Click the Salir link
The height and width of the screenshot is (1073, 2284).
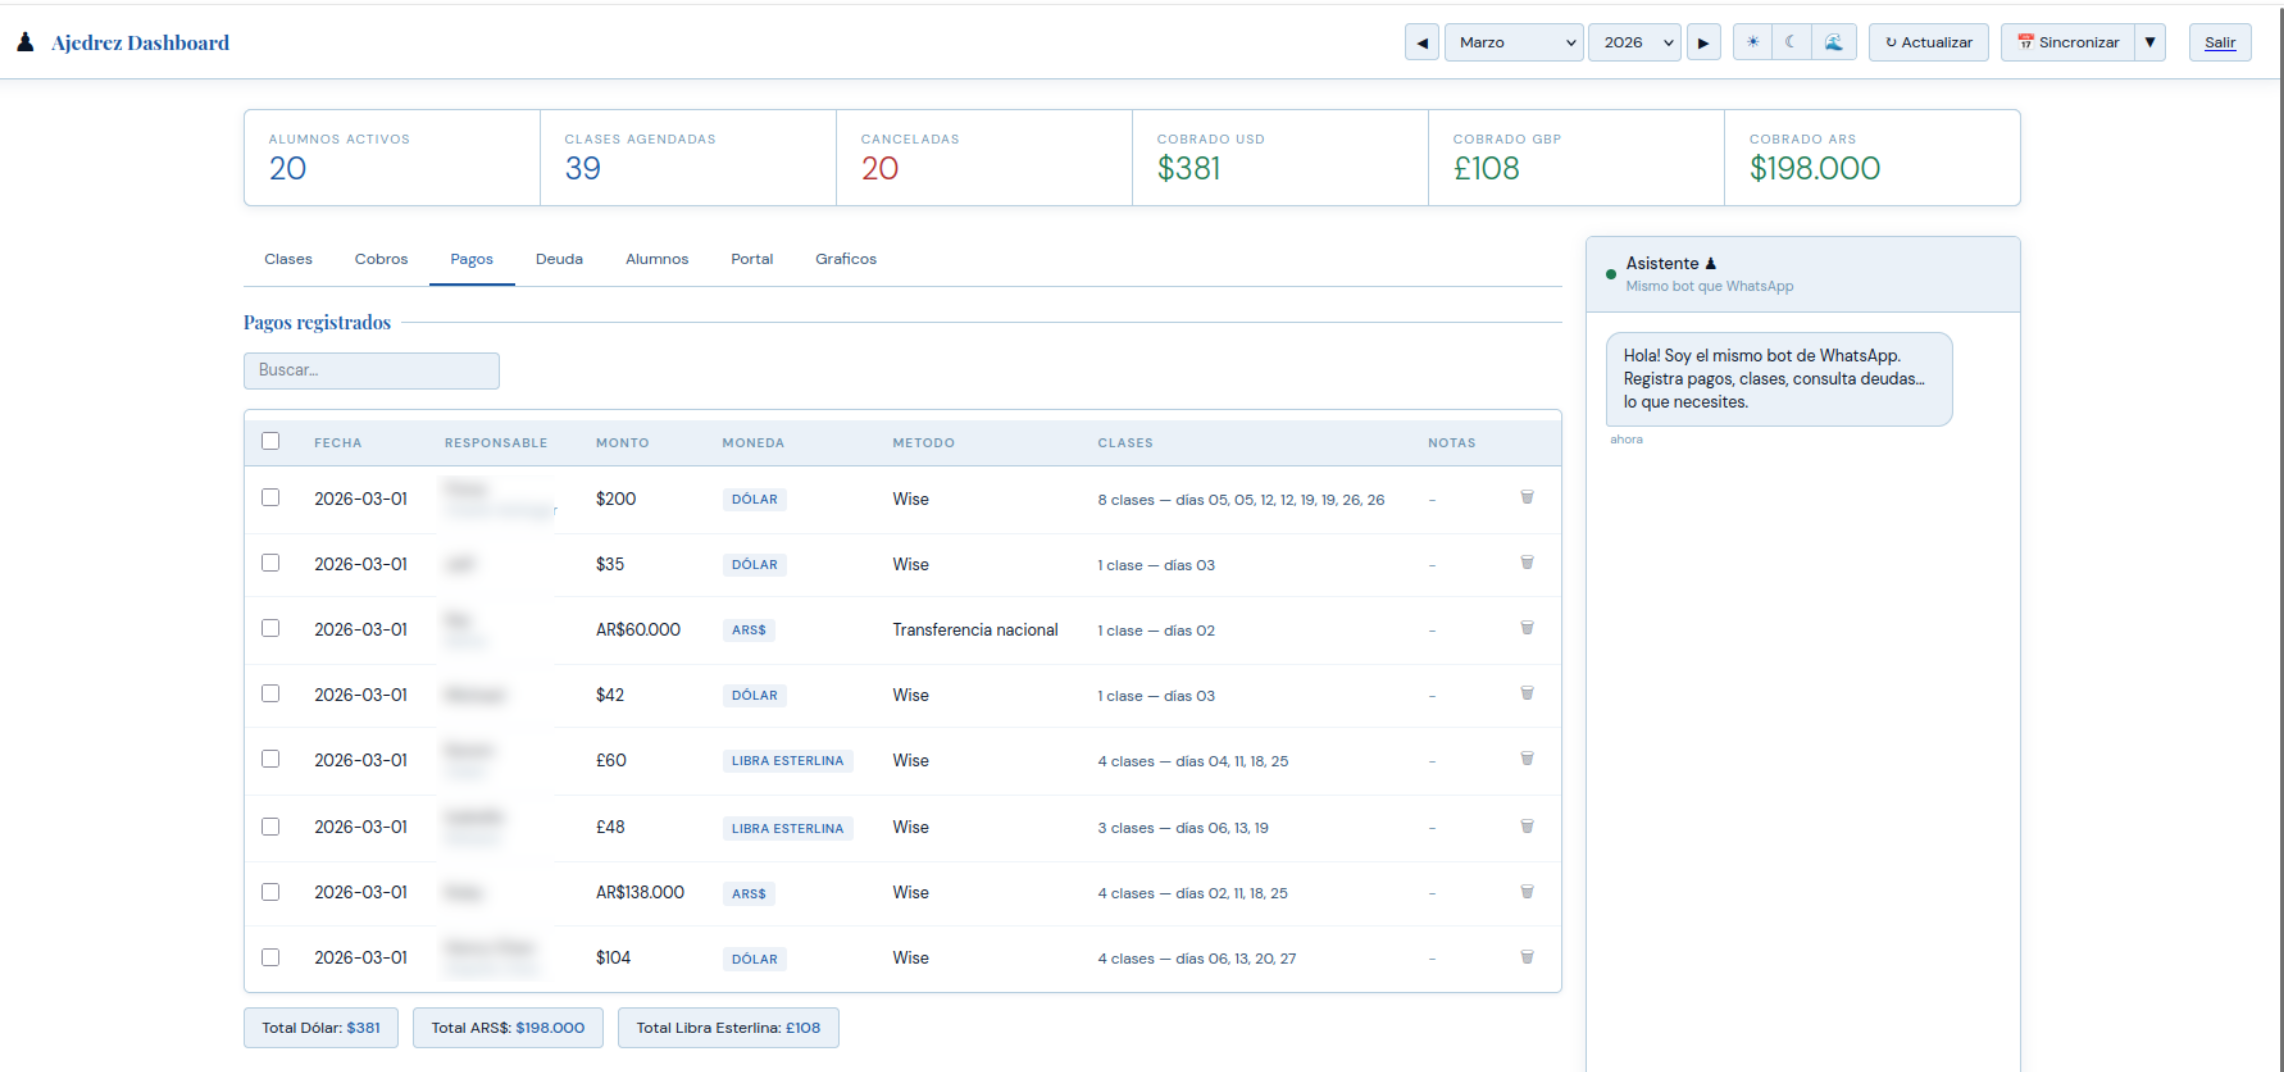[2220, 42]
